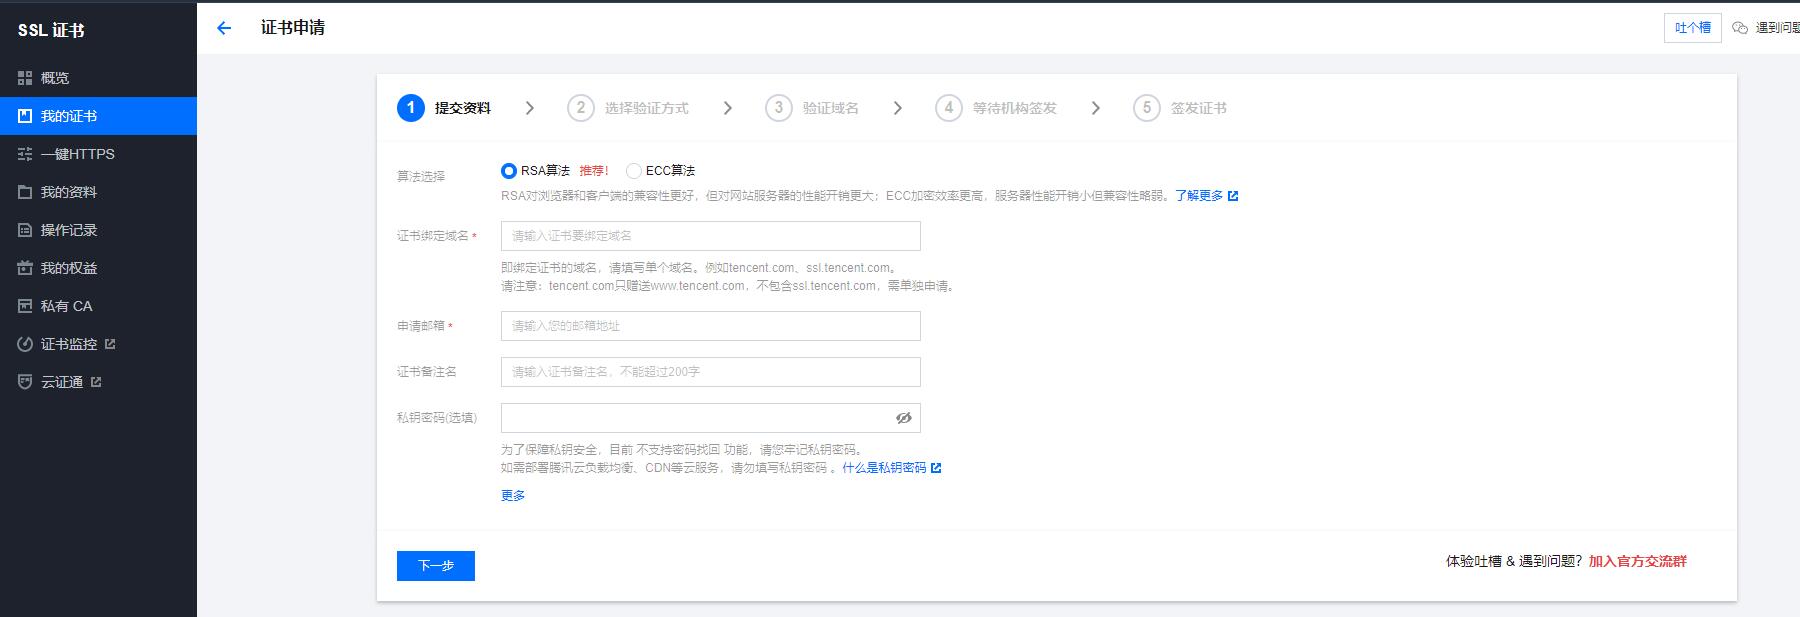Click the 云证通 shield icon
This screenshot has height=617, width=1800.
pyautogui.click(x=25, y=382)
